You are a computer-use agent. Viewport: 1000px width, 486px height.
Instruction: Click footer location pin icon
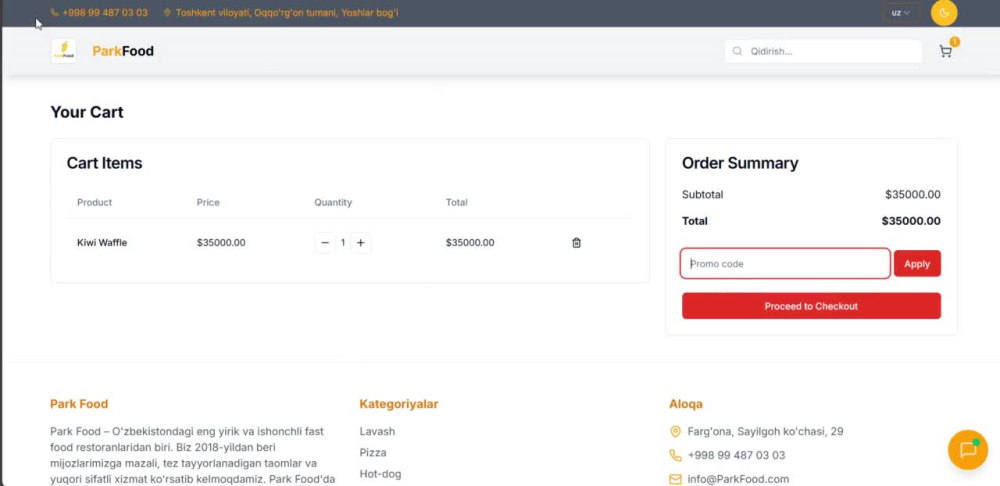click(x=675, y=432)
